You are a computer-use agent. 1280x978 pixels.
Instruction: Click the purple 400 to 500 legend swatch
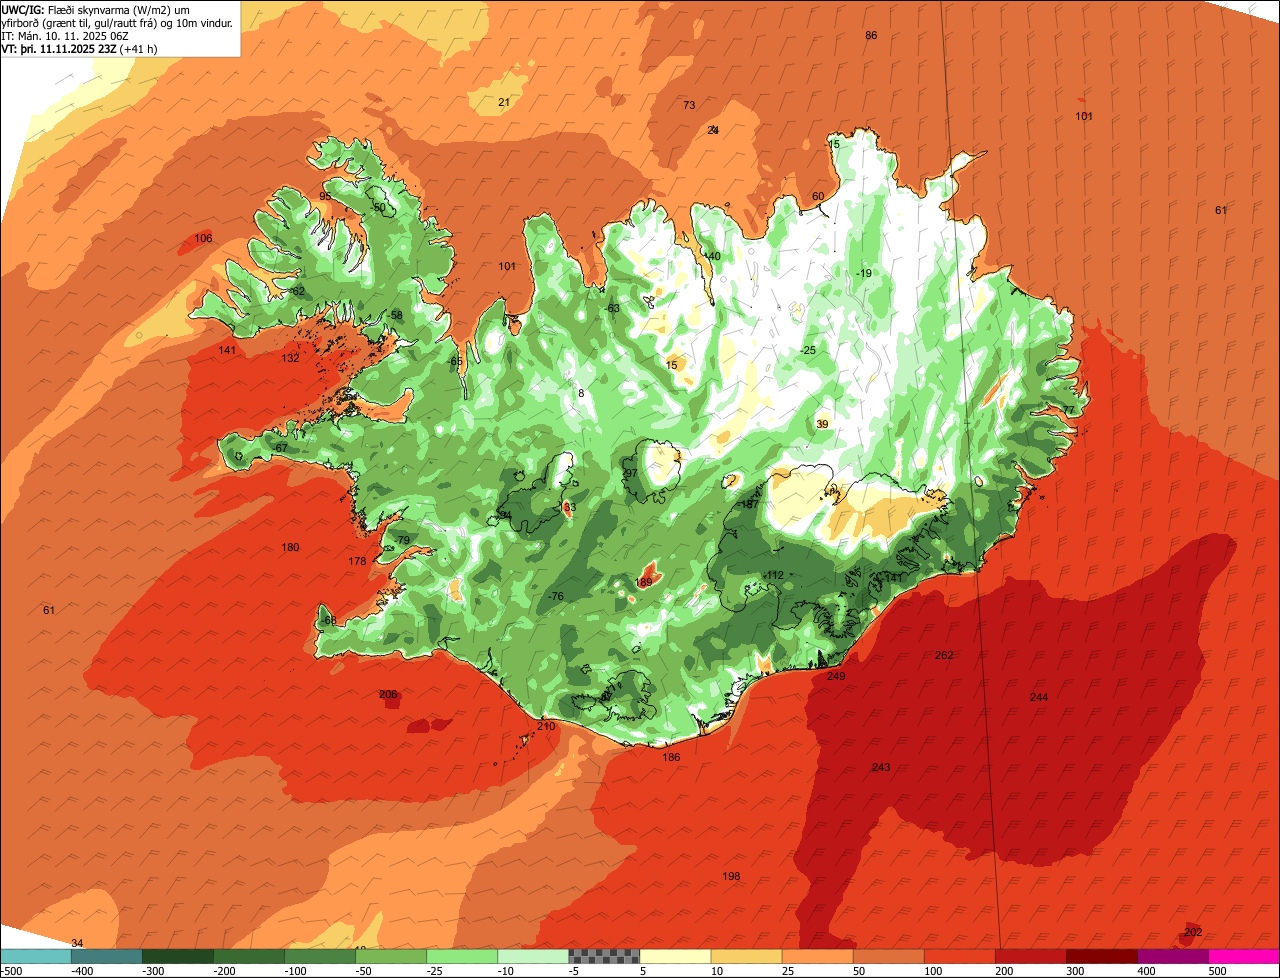(x=1173, y=956)
